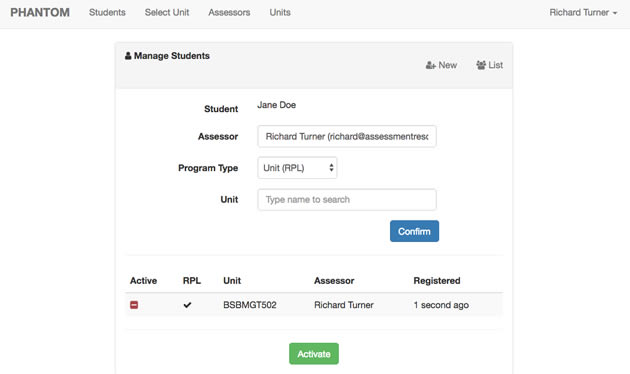Click the Assessor column header in table
The image size is (630, 374).
(334, 280)
